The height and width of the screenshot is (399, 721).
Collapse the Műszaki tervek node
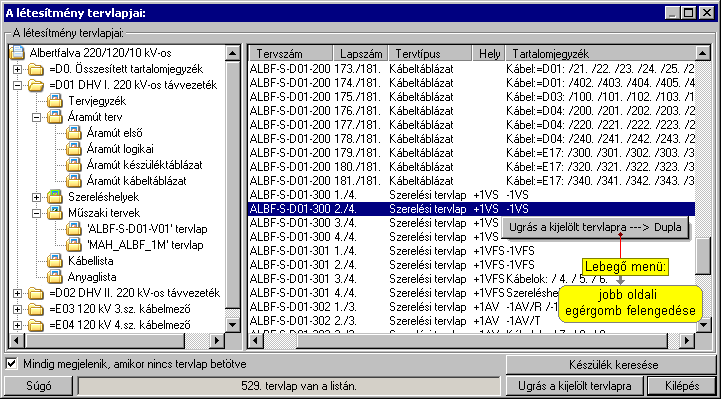(37, 213)
